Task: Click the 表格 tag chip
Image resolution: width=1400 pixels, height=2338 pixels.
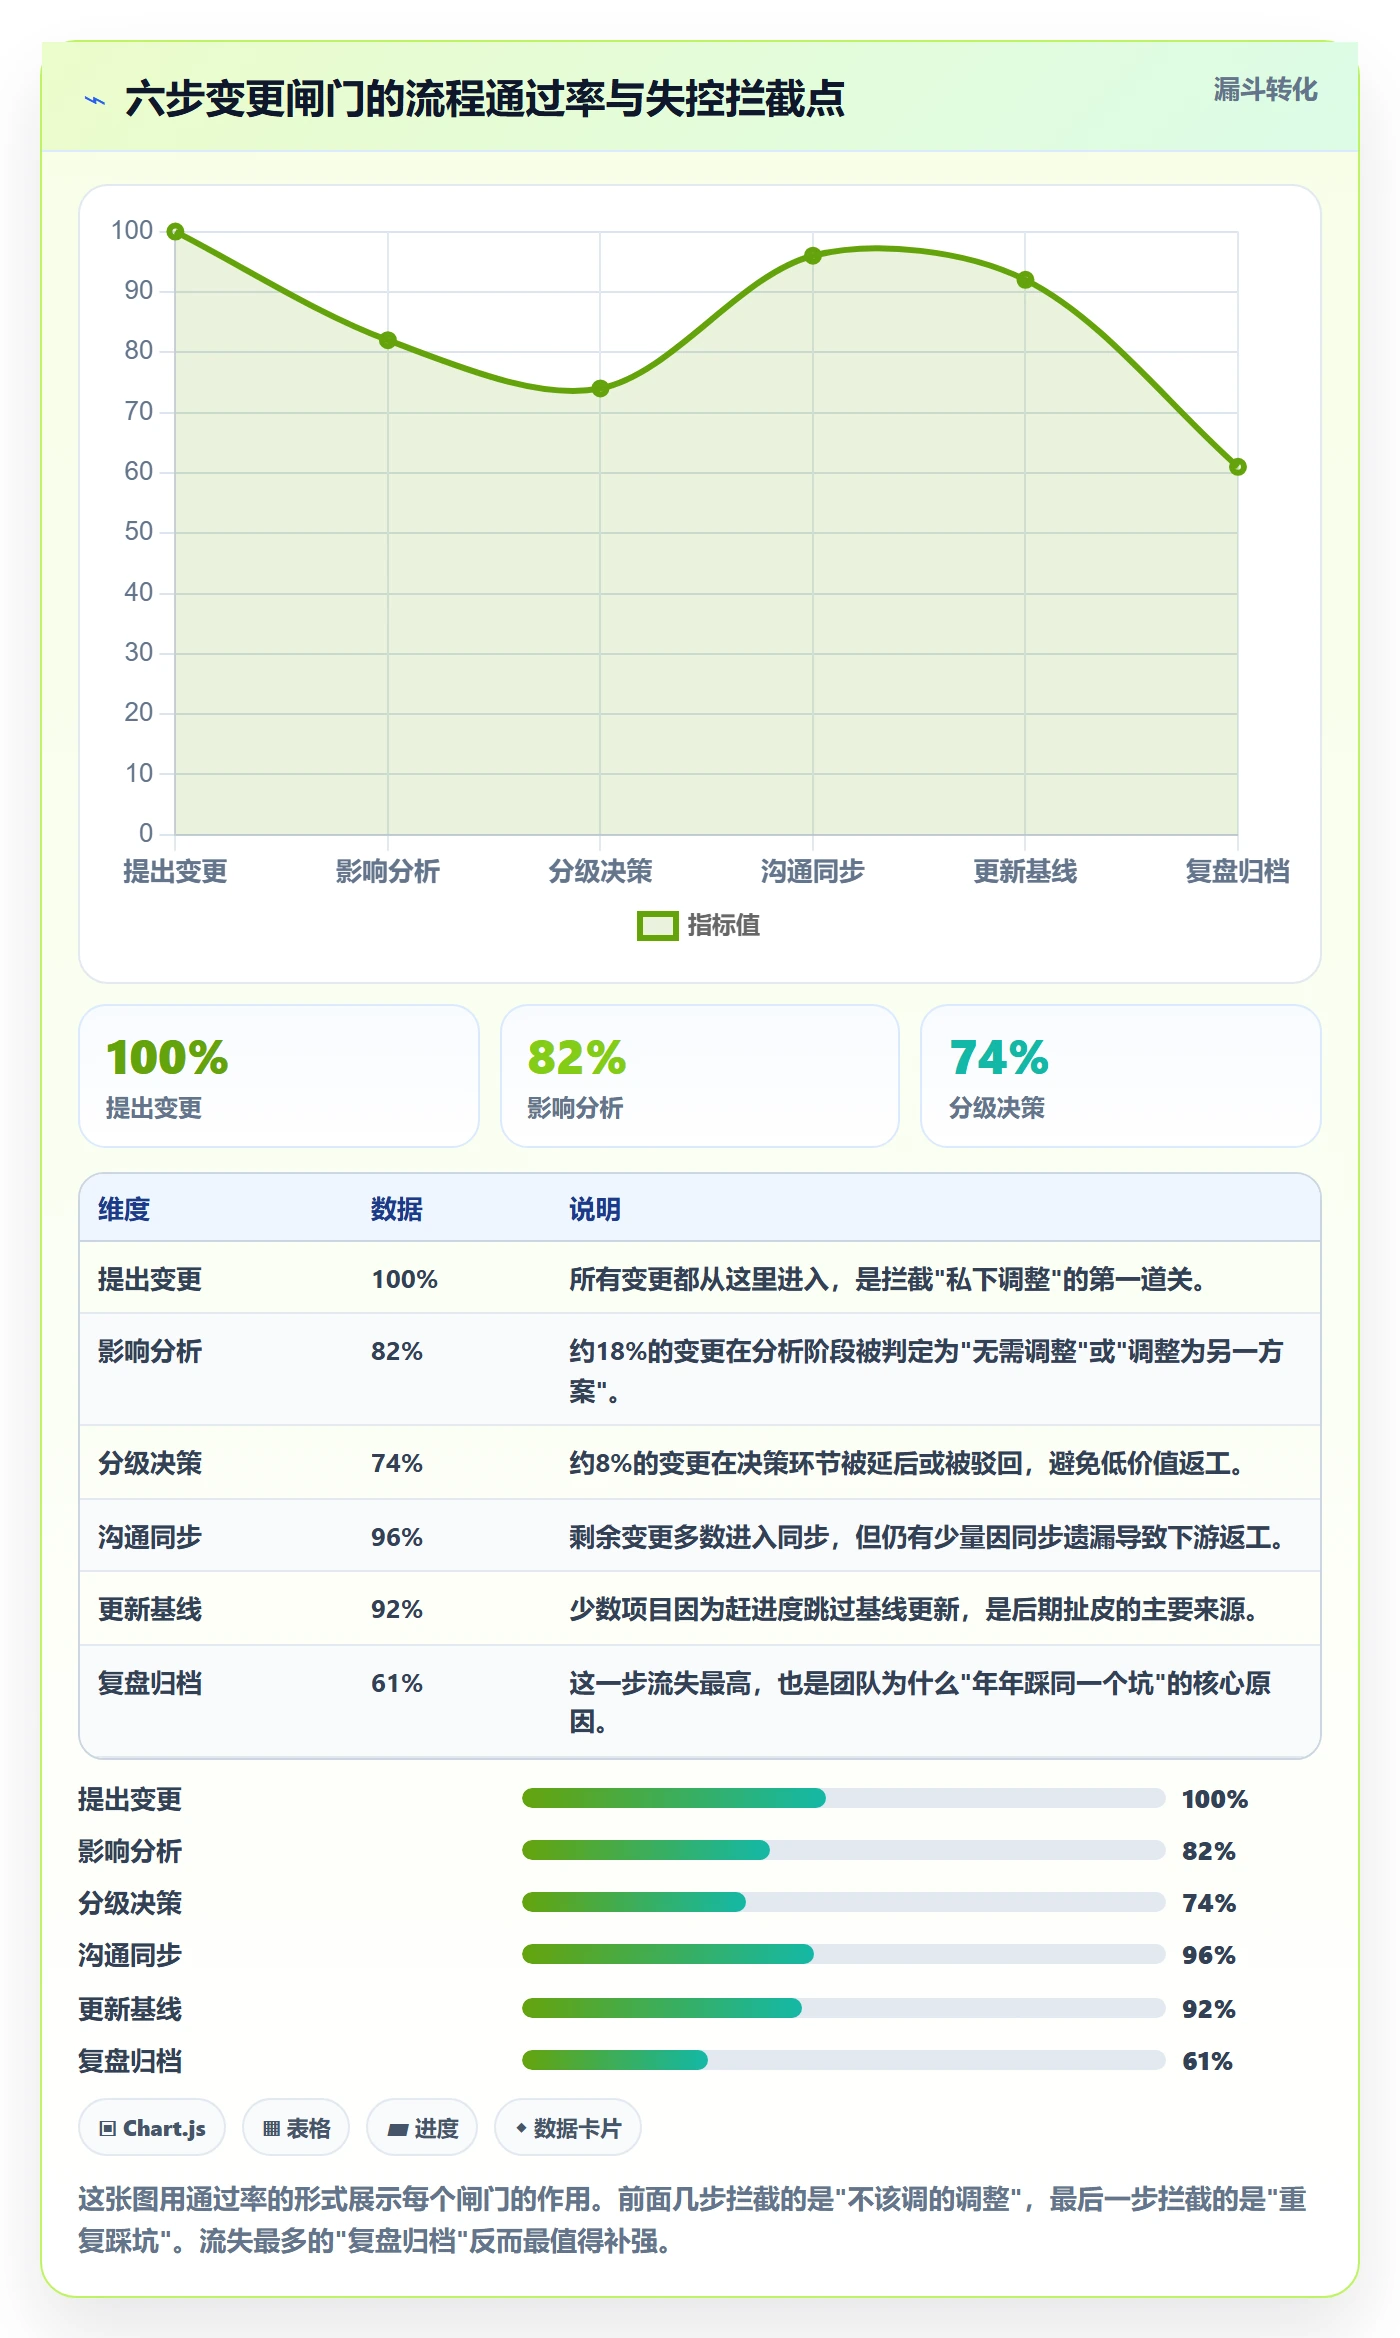Action: 296,2128
